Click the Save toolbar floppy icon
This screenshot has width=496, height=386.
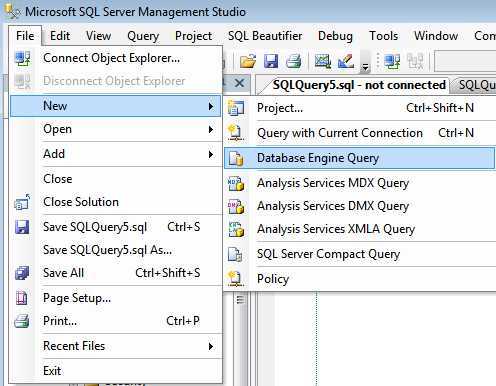point(271,61)
